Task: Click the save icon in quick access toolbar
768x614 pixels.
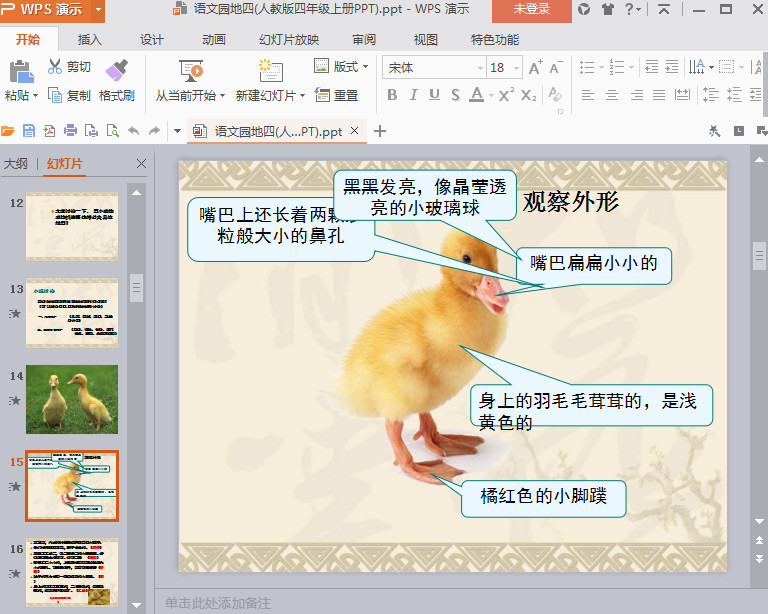Action: 29,131
